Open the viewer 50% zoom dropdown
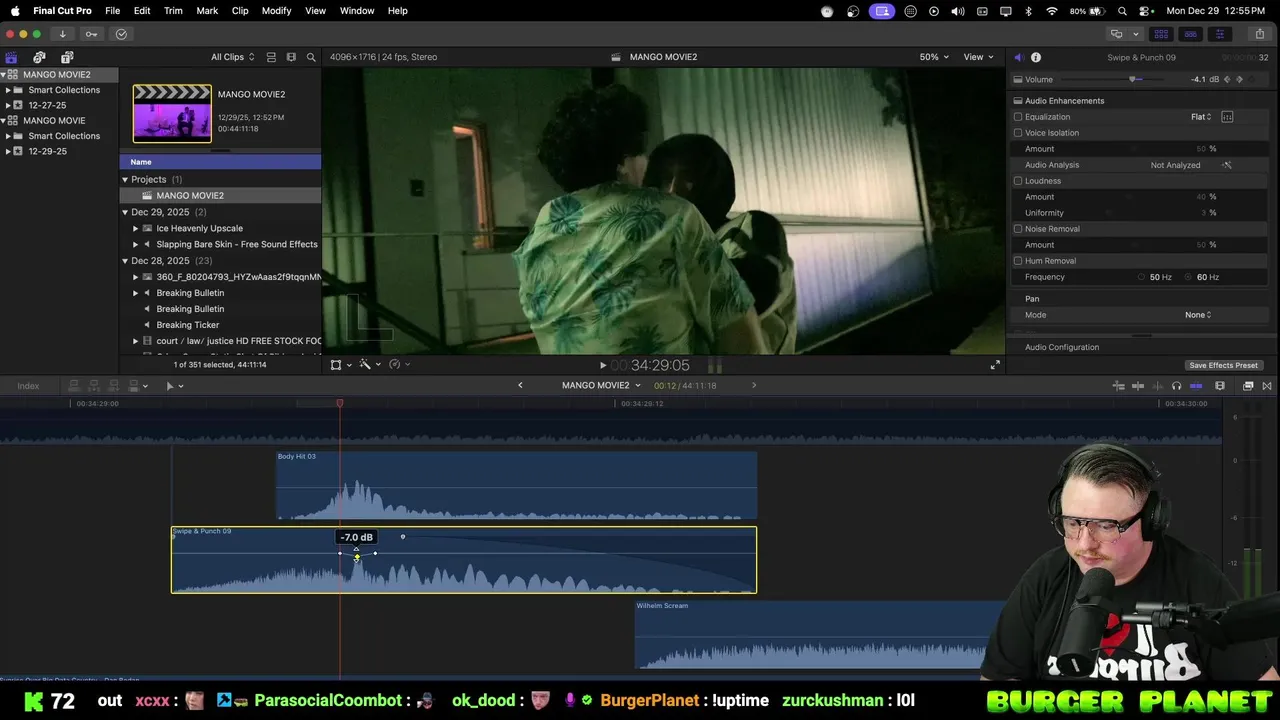 point(935,57)
